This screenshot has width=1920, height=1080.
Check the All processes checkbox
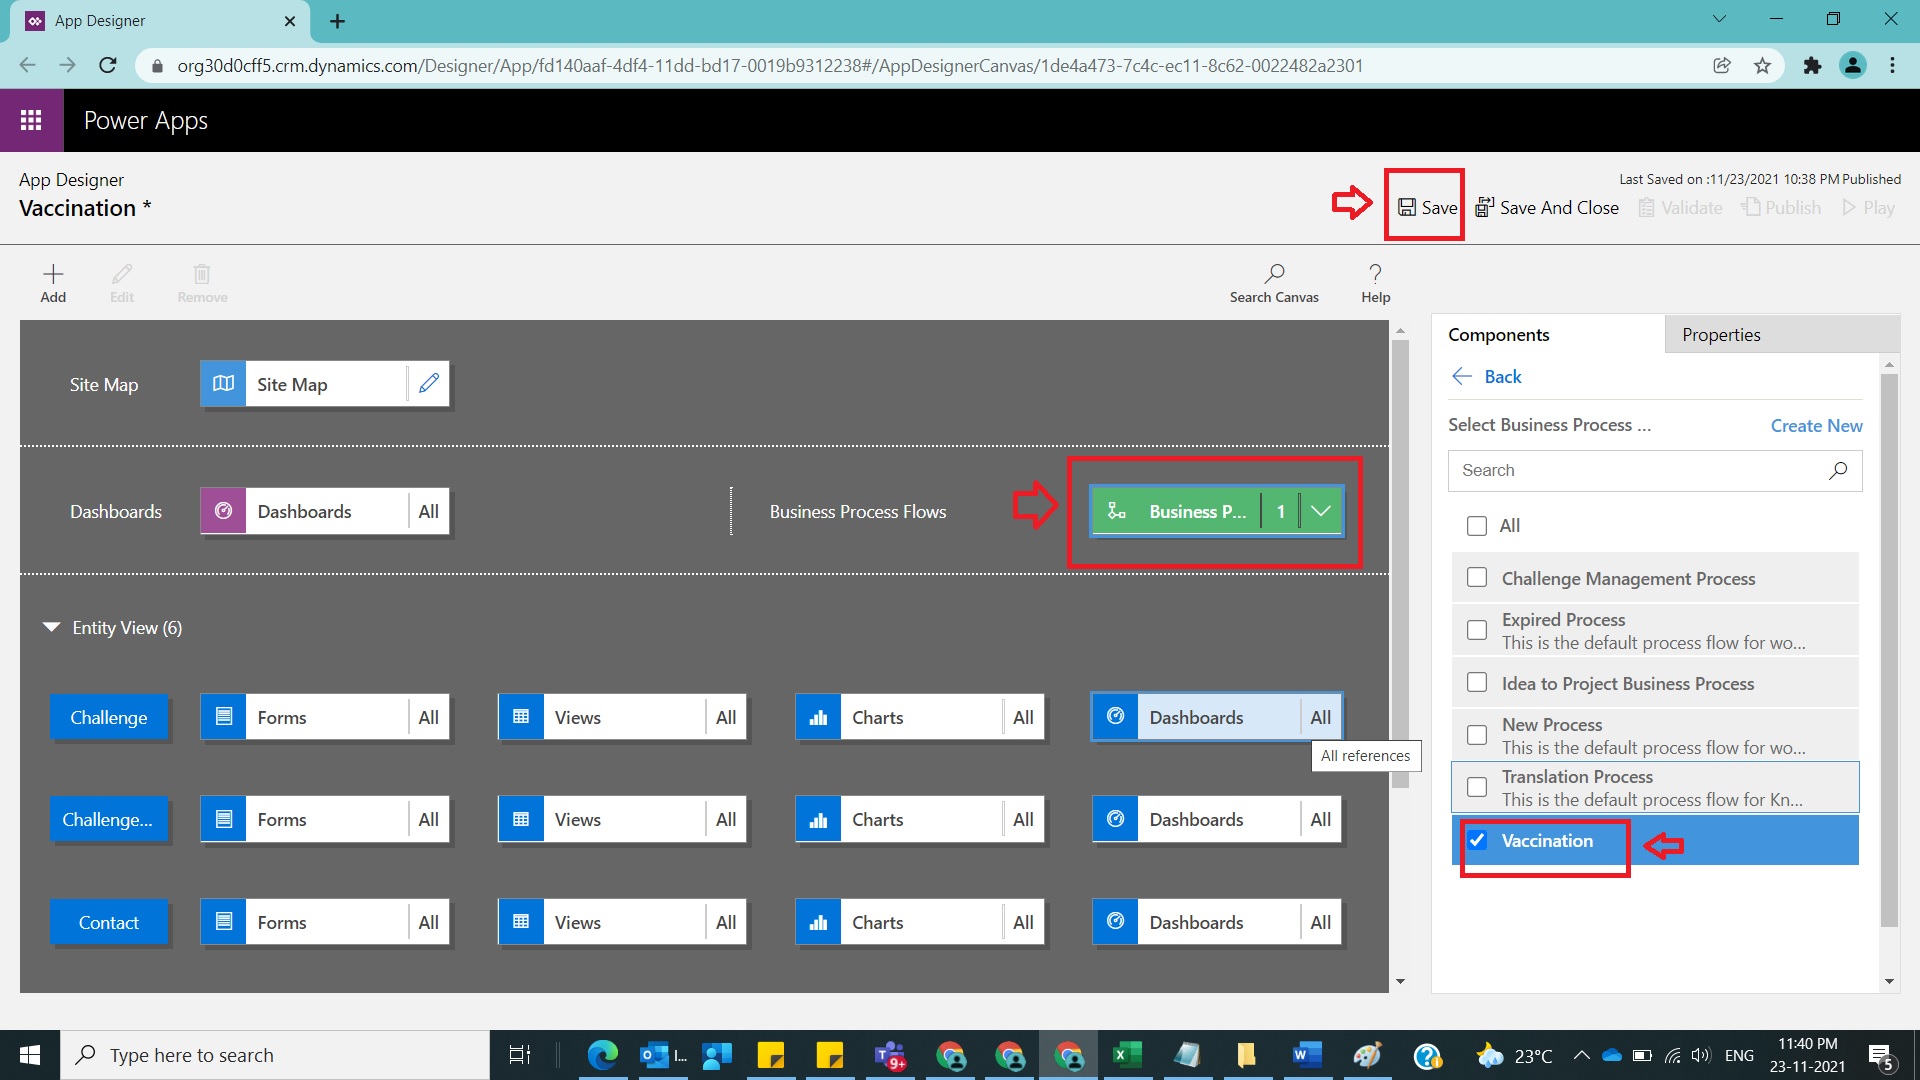pos(1477,525)
